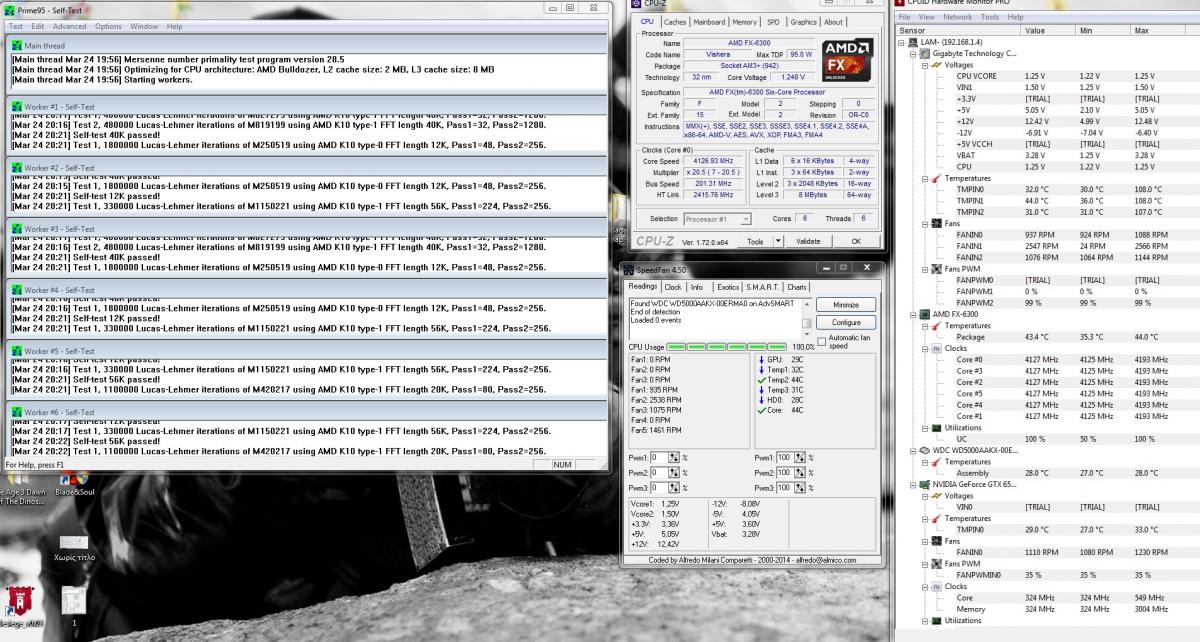This screenshot has height=642, width=1200.
Task: Click the Fans icon under Gigabyte board in HWMonitor
Action: click(937, 223)
